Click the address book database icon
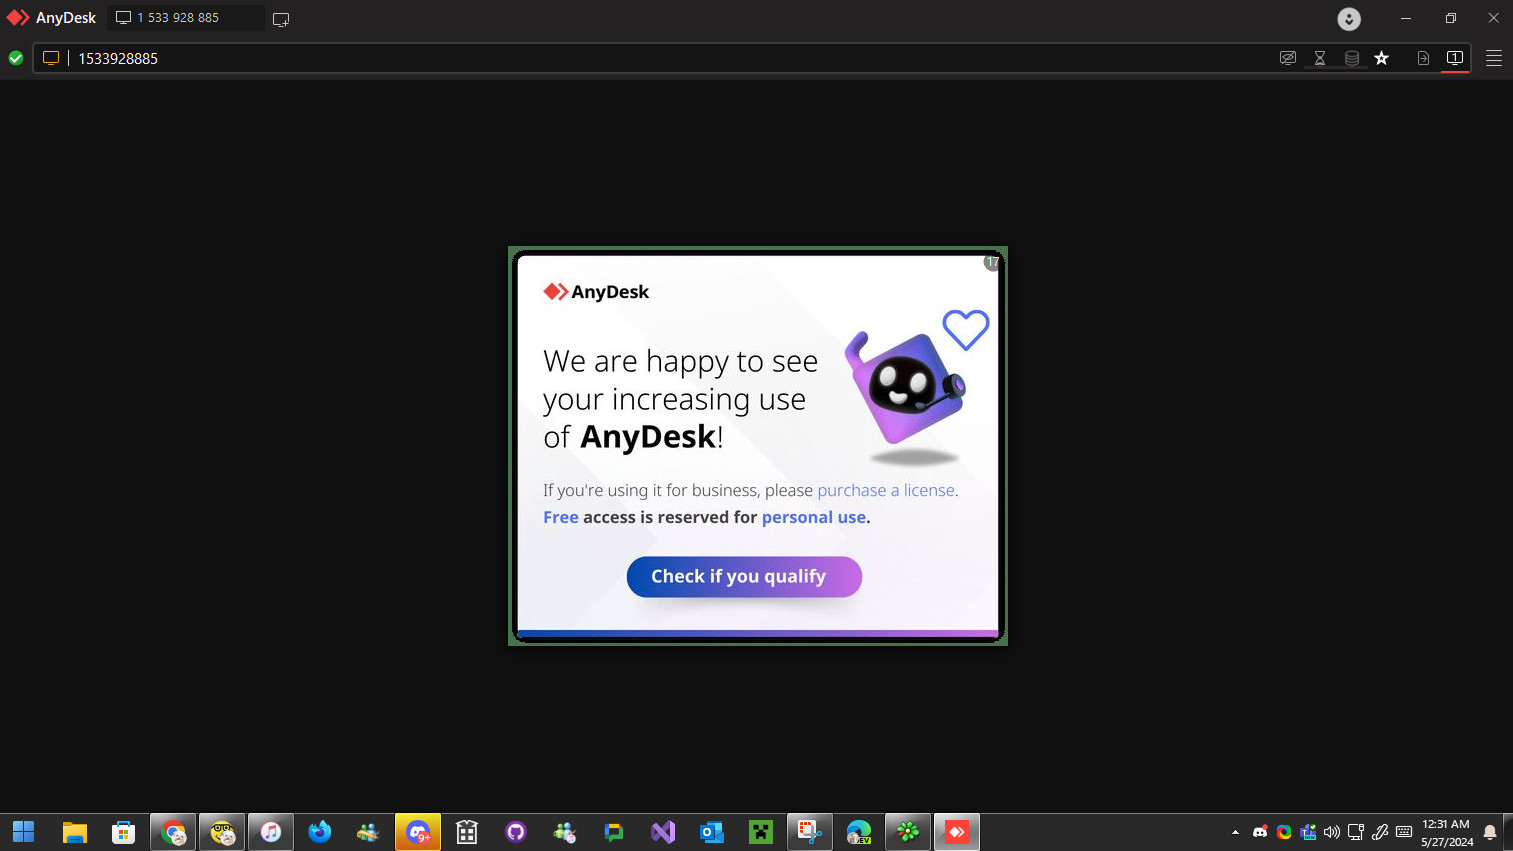Image resolution: width=1513 pixels, height=851 pixels. tap(1352, 58)
